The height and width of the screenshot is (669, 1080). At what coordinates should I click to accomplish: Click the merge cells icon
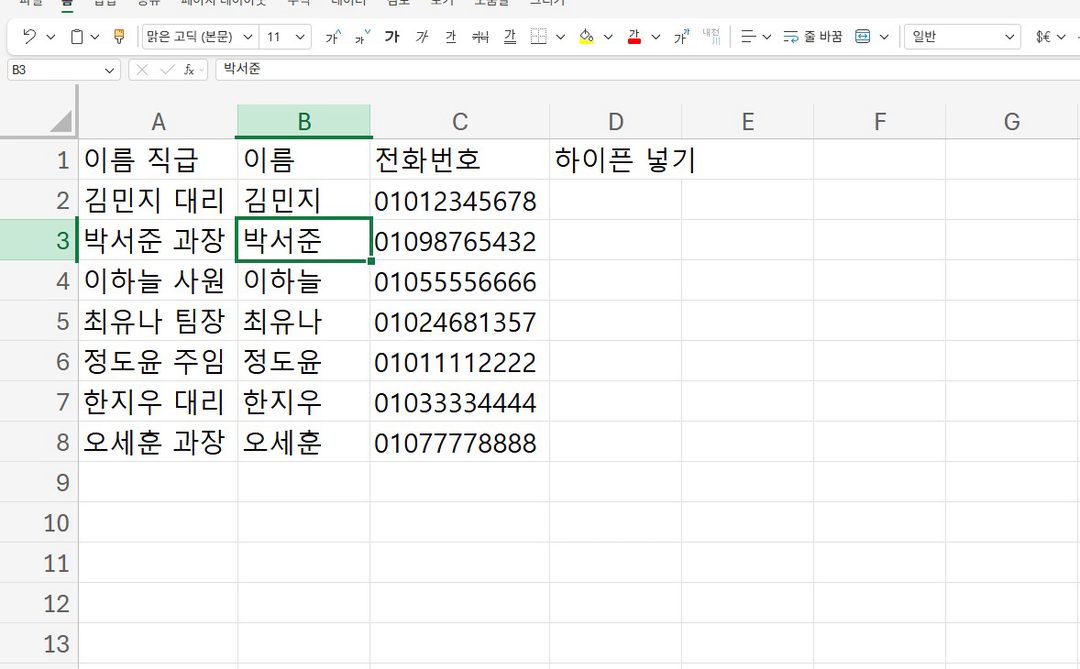(862, 37)
